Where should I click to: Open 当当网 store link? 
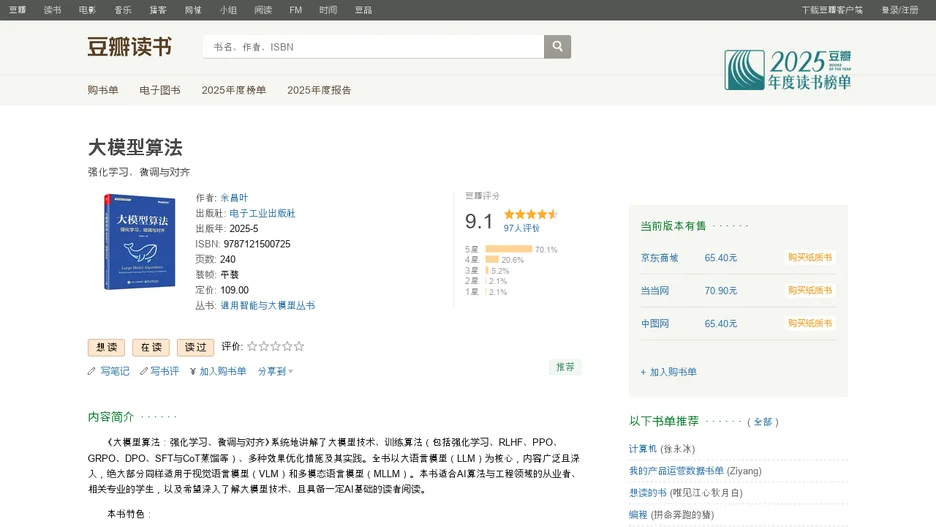655,291
